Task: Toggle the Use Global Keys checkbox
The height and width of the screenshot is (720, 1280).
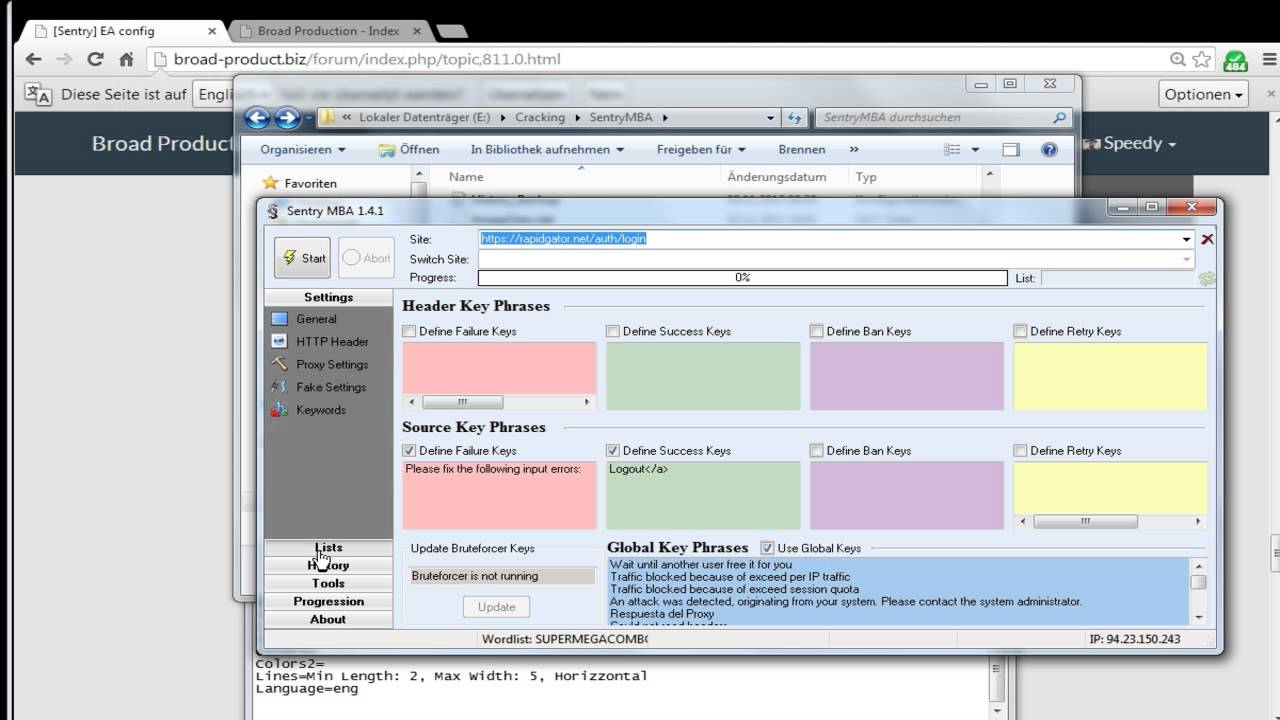Action: [767, 548]
